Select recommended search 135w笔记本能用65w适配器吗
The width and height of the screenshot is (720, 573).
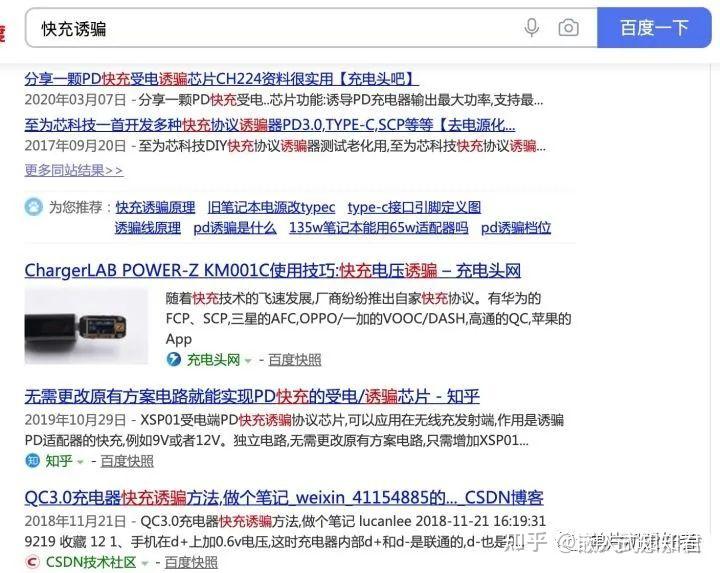click(x=378, y=228)
